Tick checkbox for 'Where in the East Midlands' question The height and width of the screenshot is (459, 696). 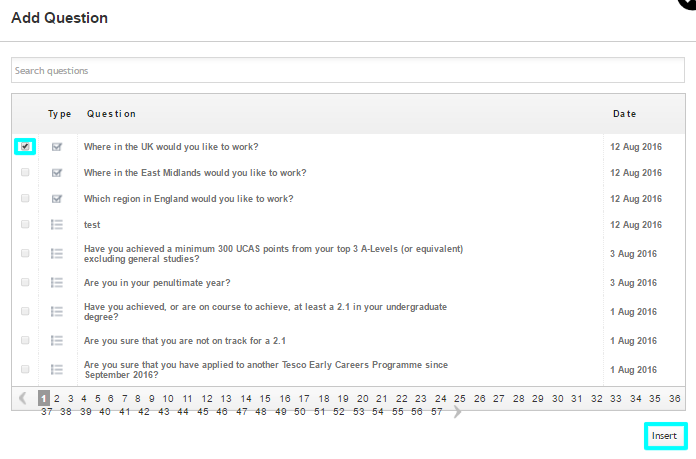pos(25,173)
